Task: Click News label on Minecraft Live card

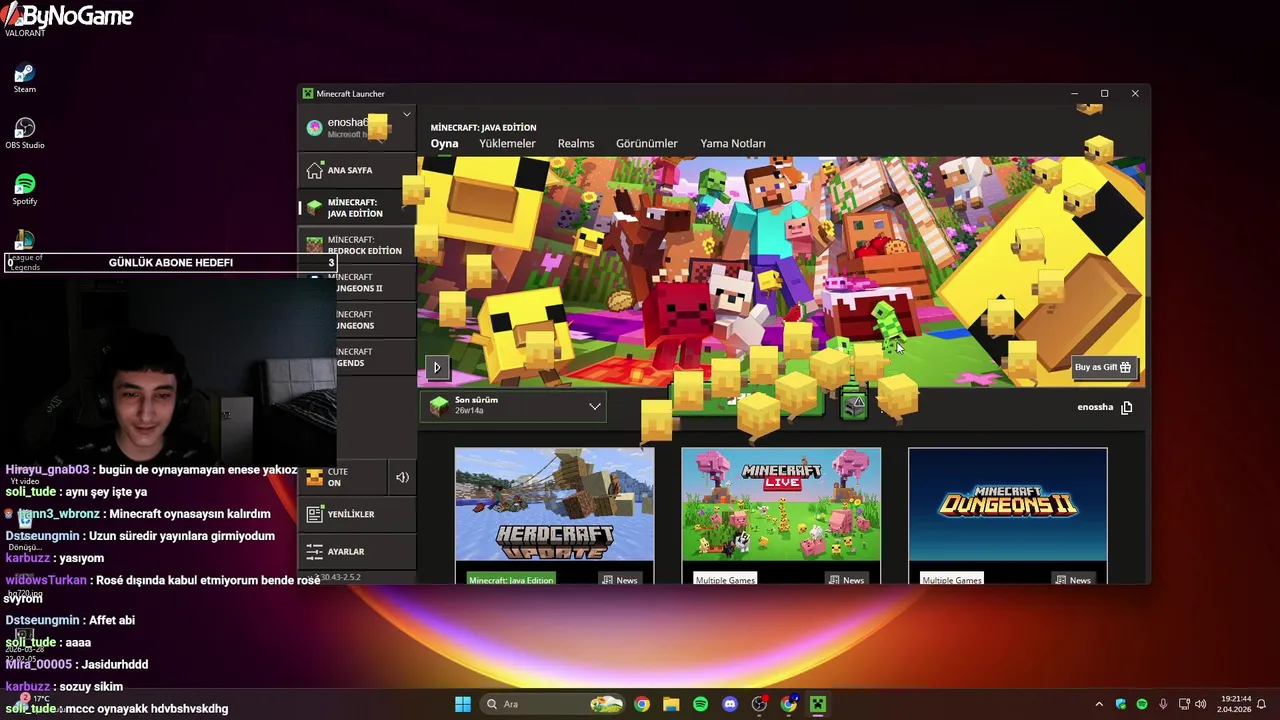Action: point(847,580)
